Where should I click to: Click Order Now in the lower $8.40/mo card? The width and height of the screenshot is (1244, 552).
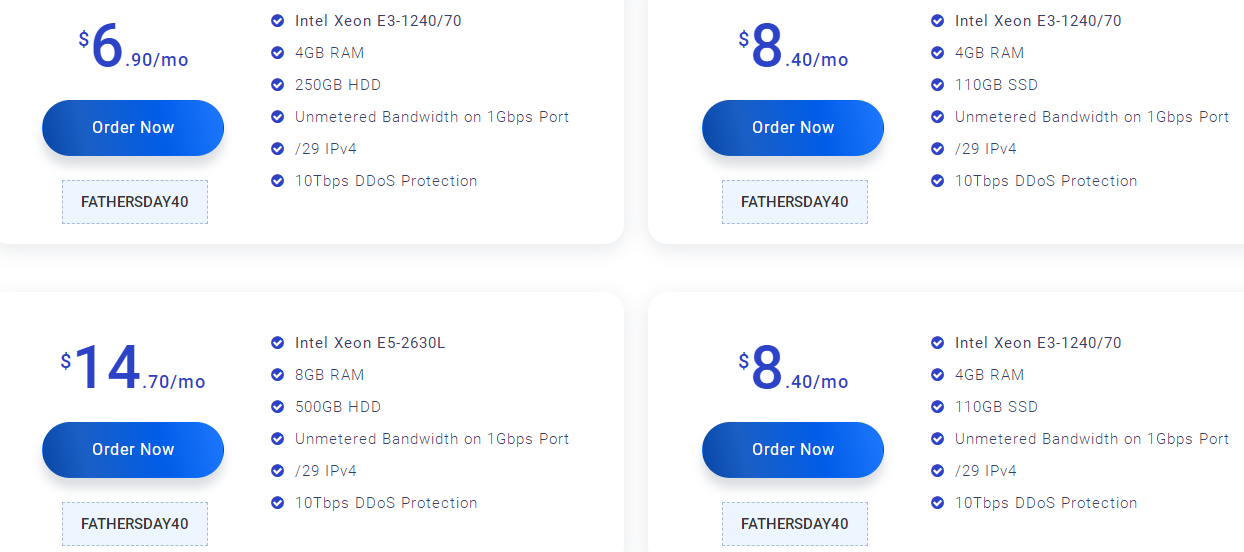[793, 450]
